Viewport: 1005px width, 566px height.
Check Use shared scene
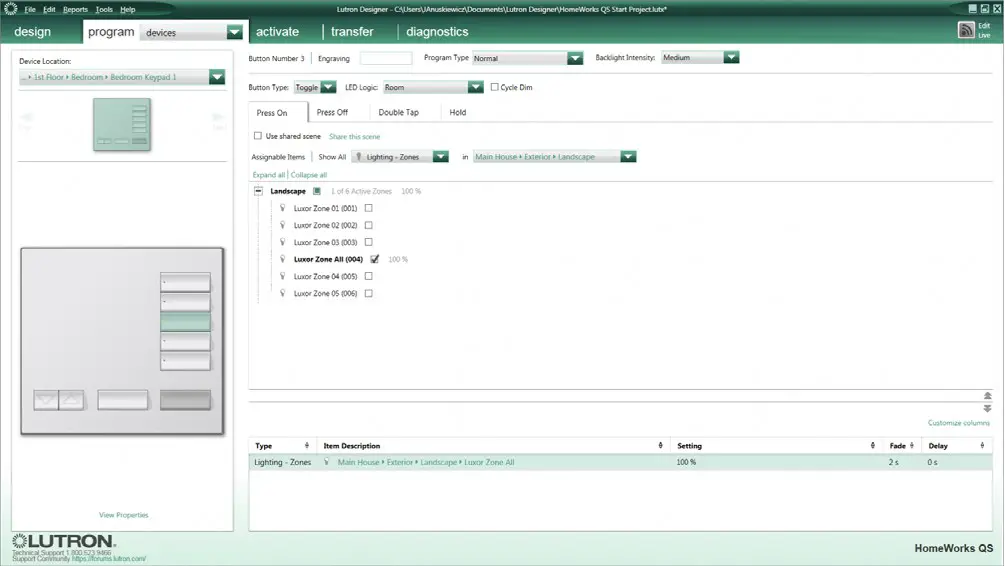[258, 136]
